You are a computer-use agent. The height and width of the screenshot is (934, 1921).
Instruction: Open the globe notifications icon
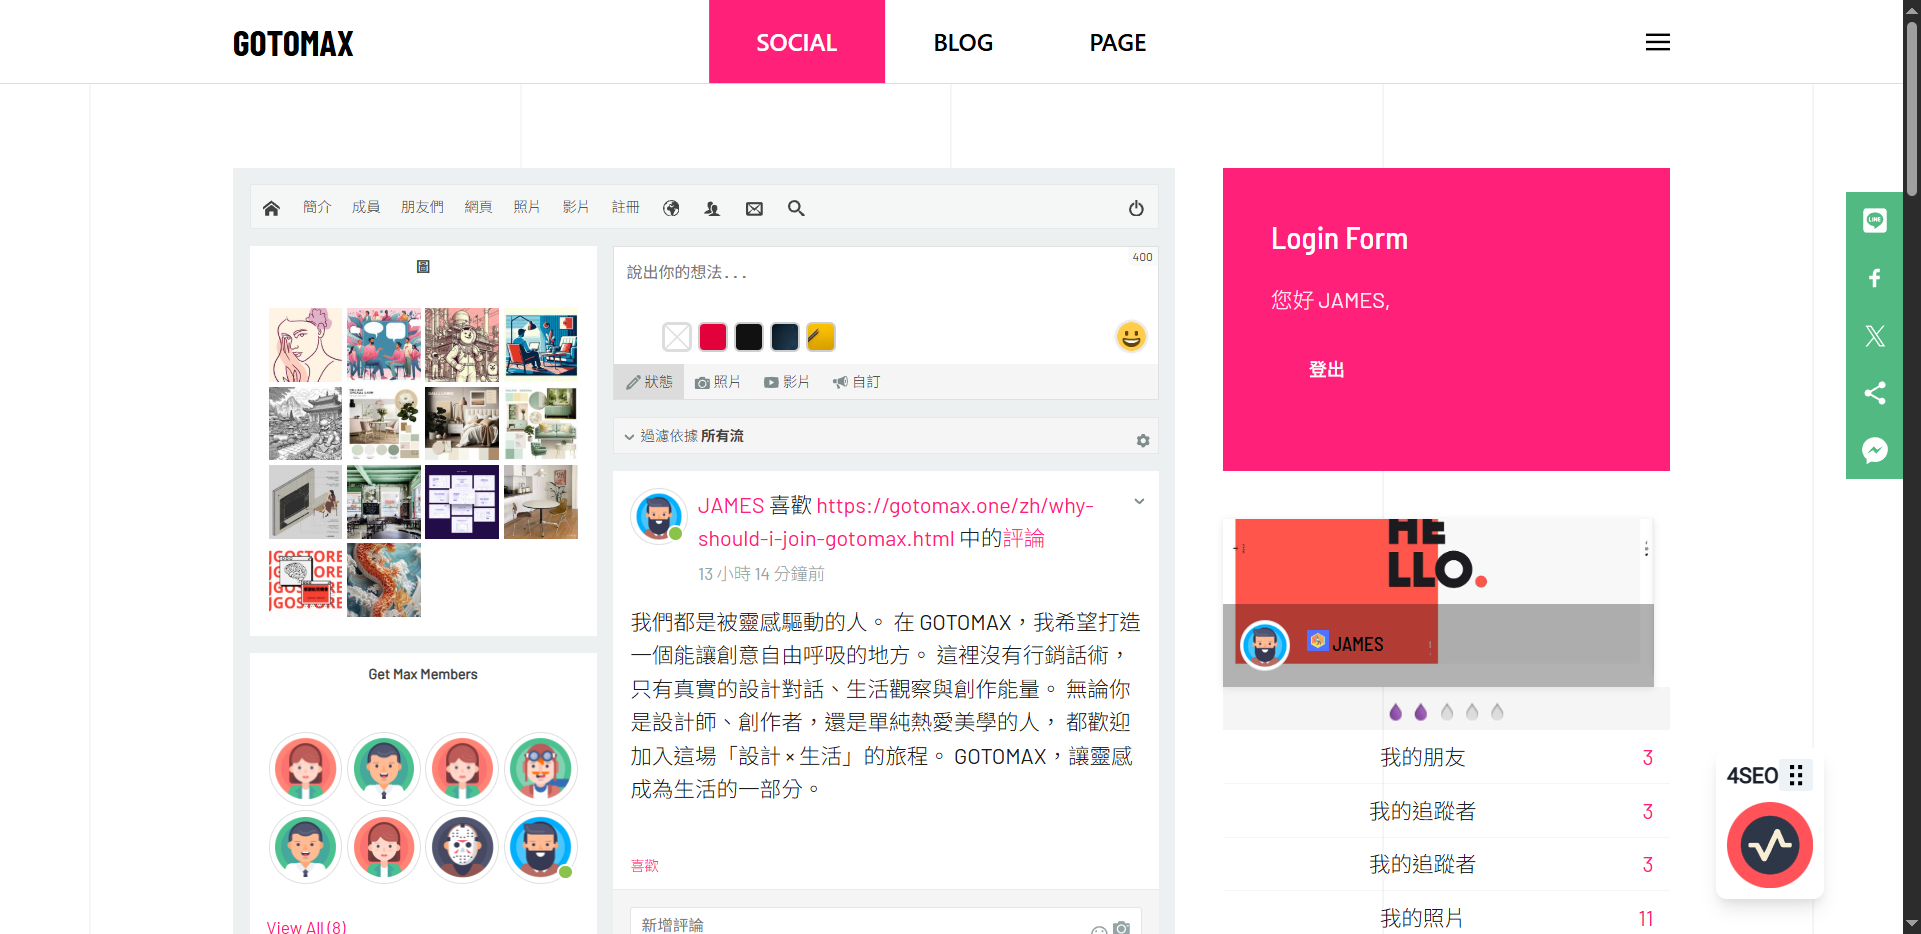pyautogui.click(x=671, y=208)
